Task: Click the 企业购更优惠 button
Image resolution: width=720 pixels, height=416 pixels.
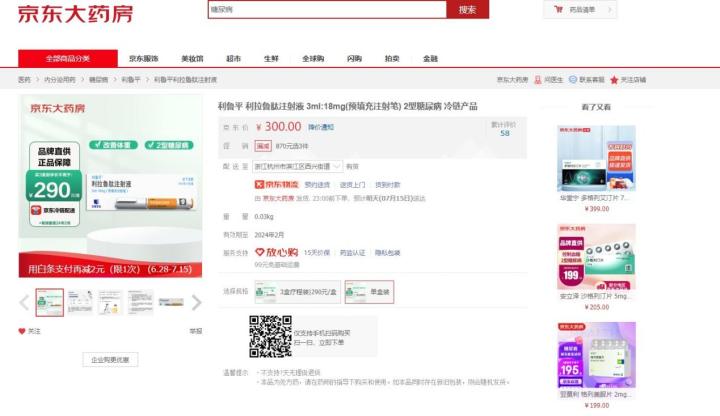Action: click(110, 360)
